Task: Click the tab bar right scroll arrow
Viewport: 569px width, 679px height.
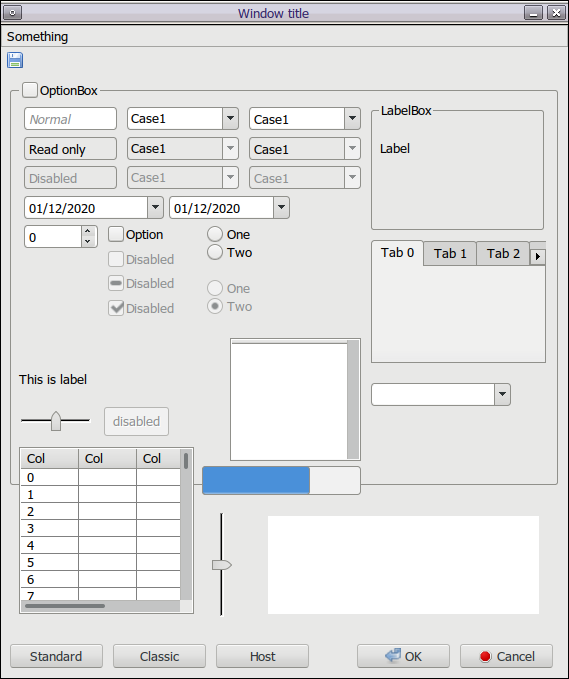Action: click(538, 256)
